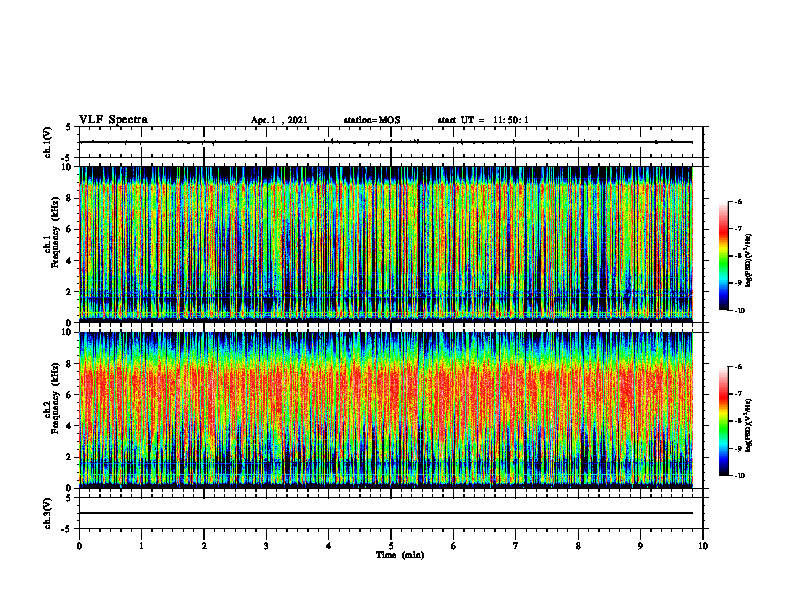Click the time axis tick label "5"
This screenshot has width=792, height=612.
(x=391, y=546)
